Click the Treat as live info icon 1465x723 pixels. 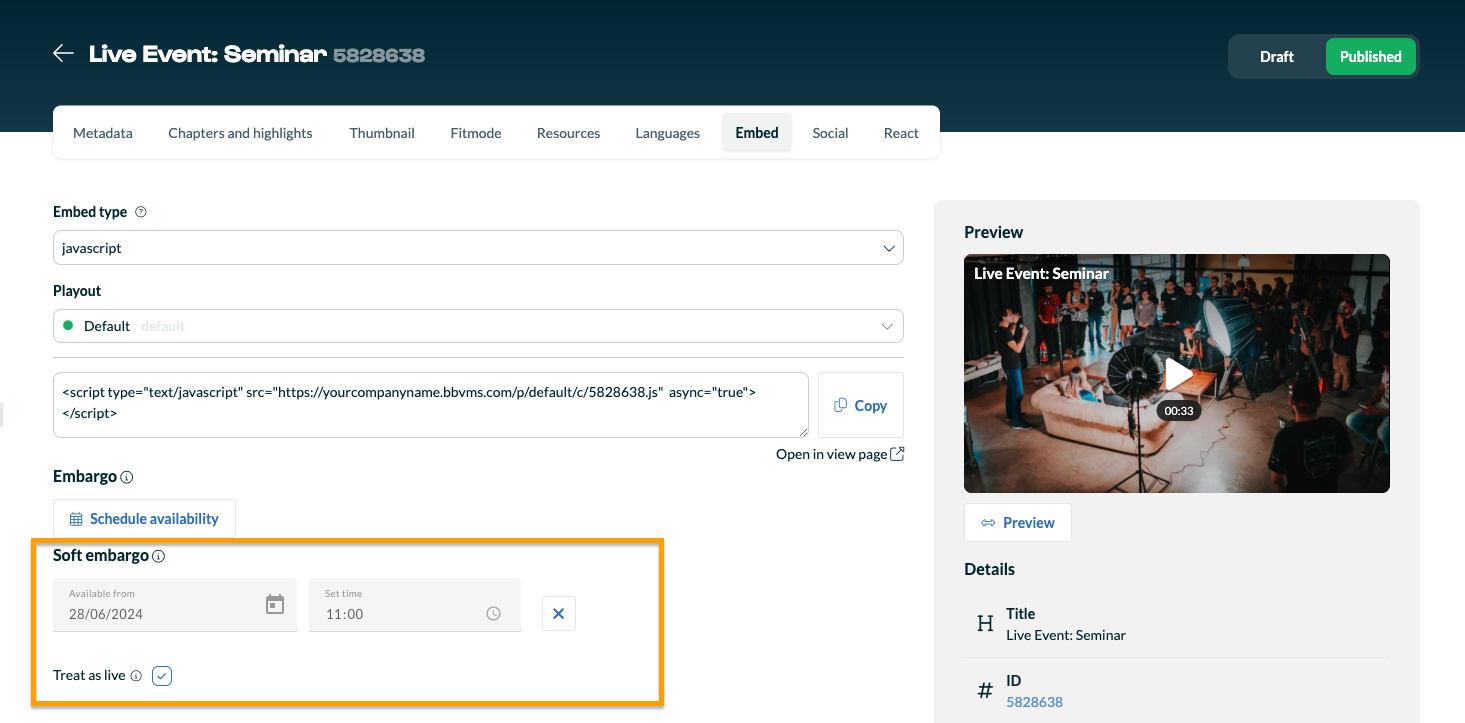coord(136,676)
